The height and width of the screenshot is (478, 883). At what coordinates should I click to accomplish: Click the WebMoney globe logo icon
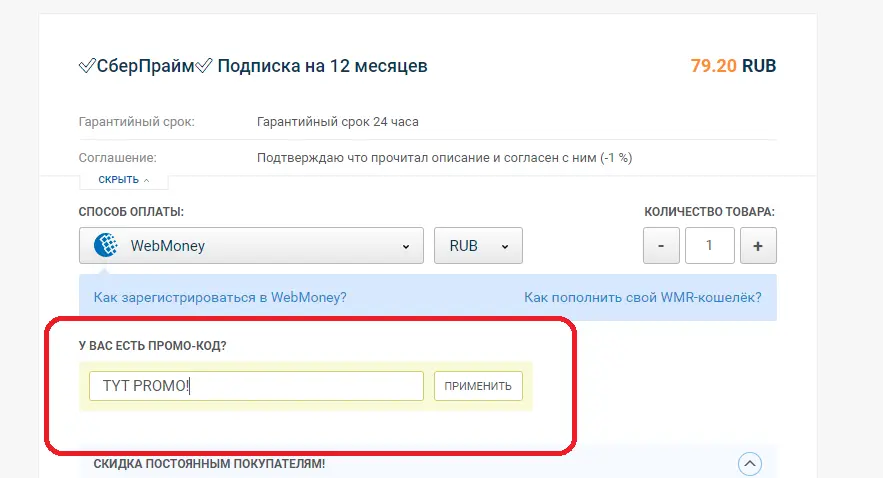coord(106,245)
